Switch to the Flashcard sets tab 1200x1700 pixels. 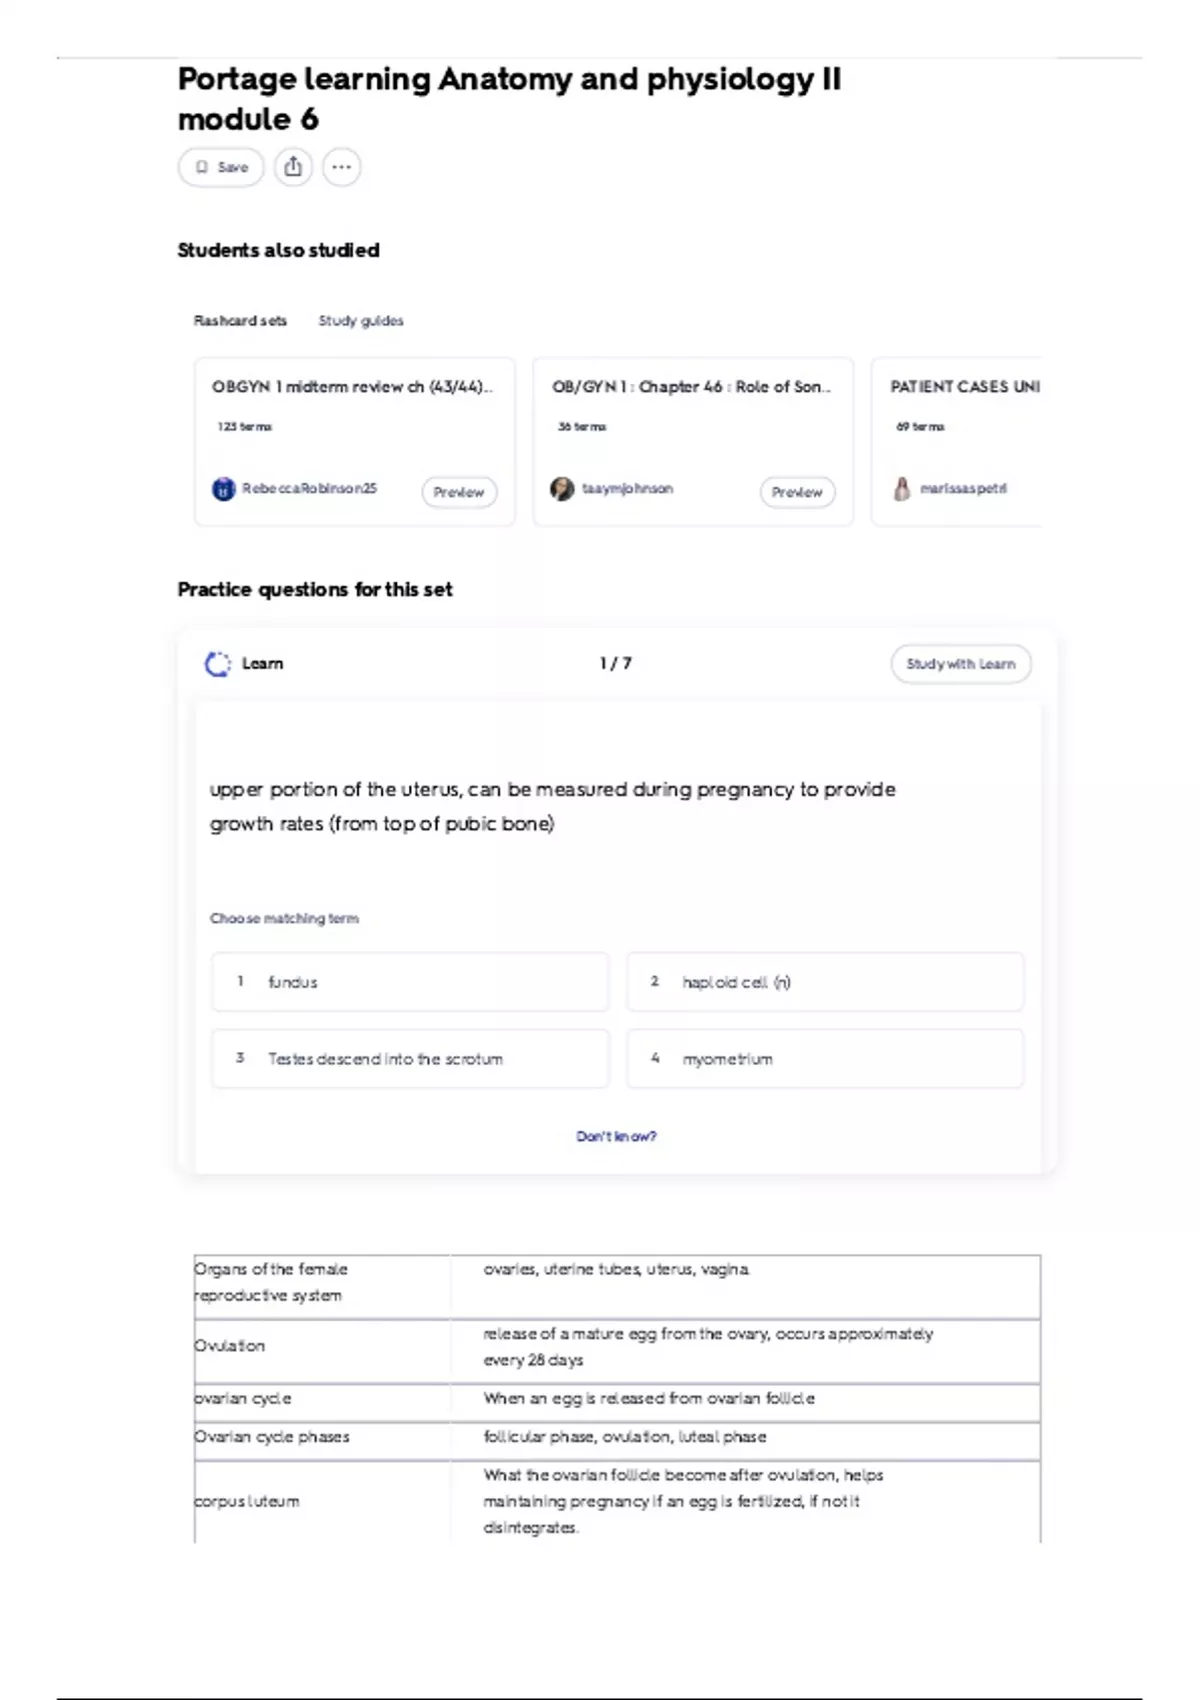pyautogui.click(x=240, y=321)
